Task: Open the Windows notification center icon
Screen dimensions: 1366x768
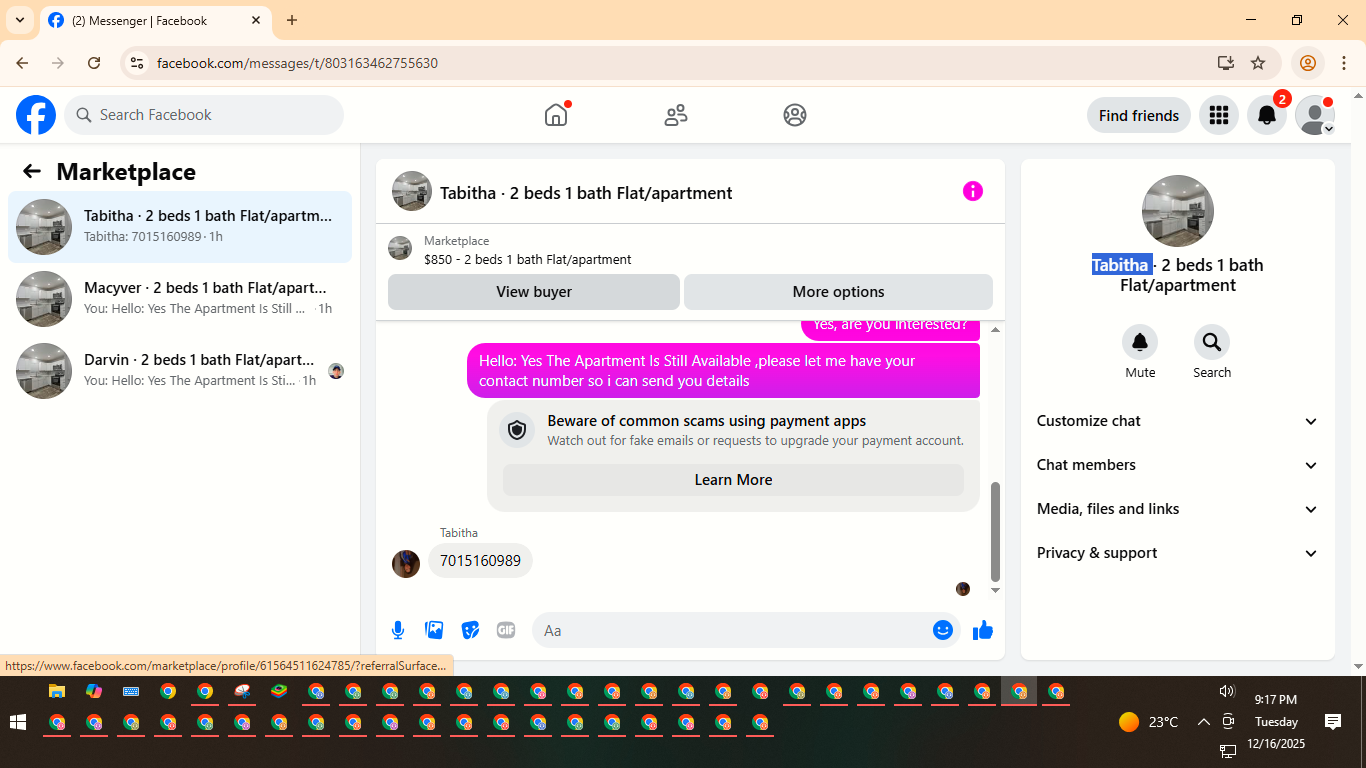Action: click(x=1333, y=722)
